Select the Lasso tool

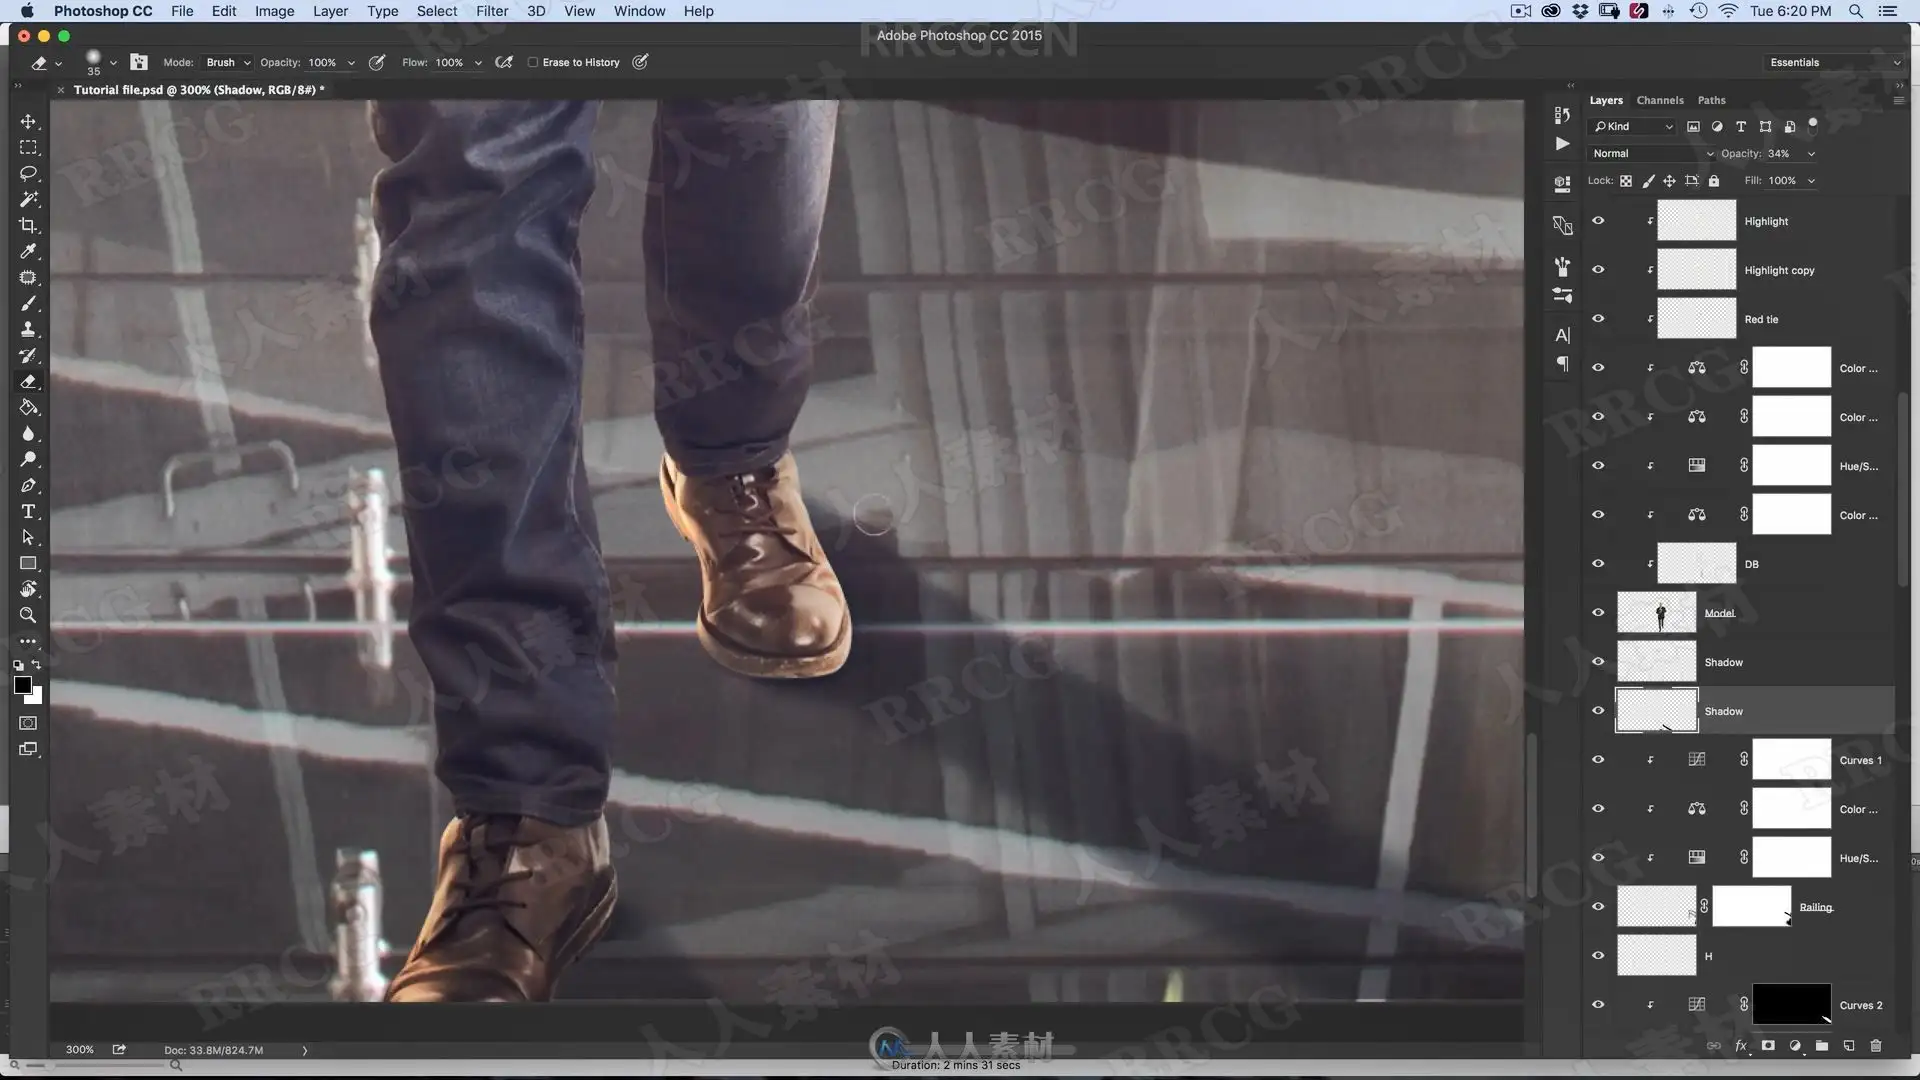28,173
